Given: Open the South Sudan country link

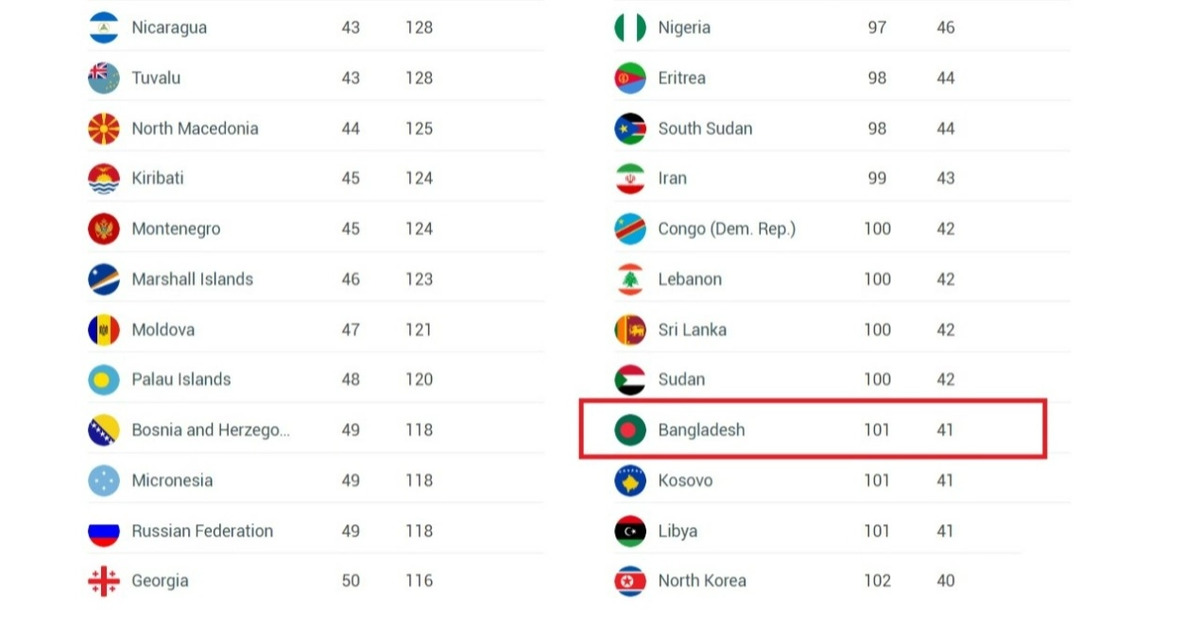Looking at the screenshot, I should [705, 128].
